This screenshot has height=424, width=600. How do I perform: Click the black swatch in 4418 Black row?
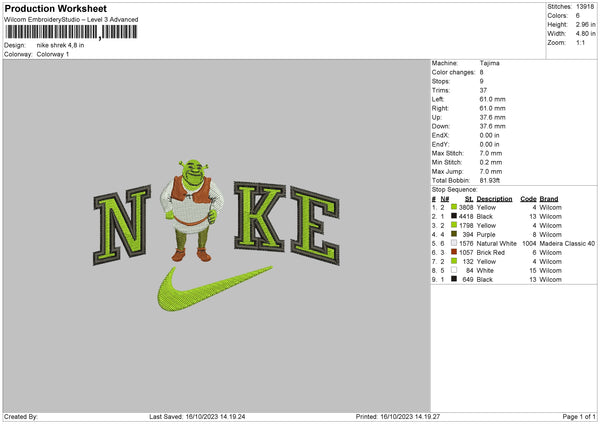[454, 216]
